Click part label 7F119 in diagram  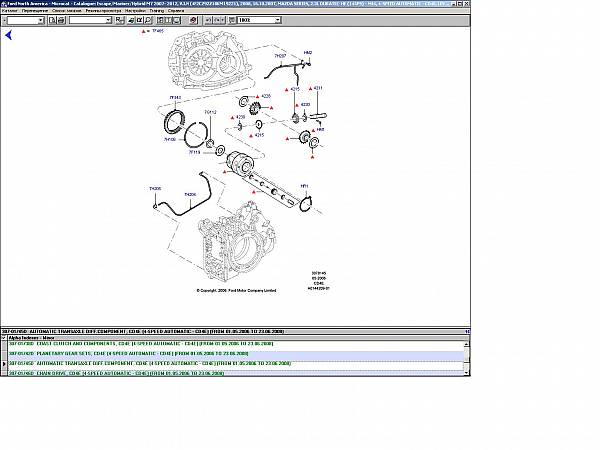click(194, 152)
